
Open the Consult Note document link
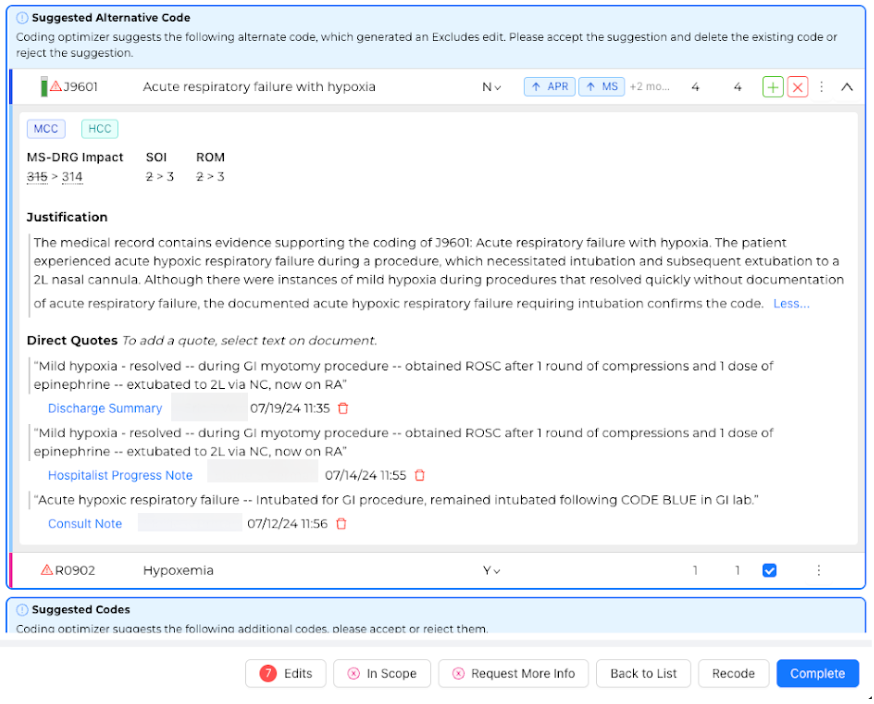pyautogui.click(x=85, y=524)
